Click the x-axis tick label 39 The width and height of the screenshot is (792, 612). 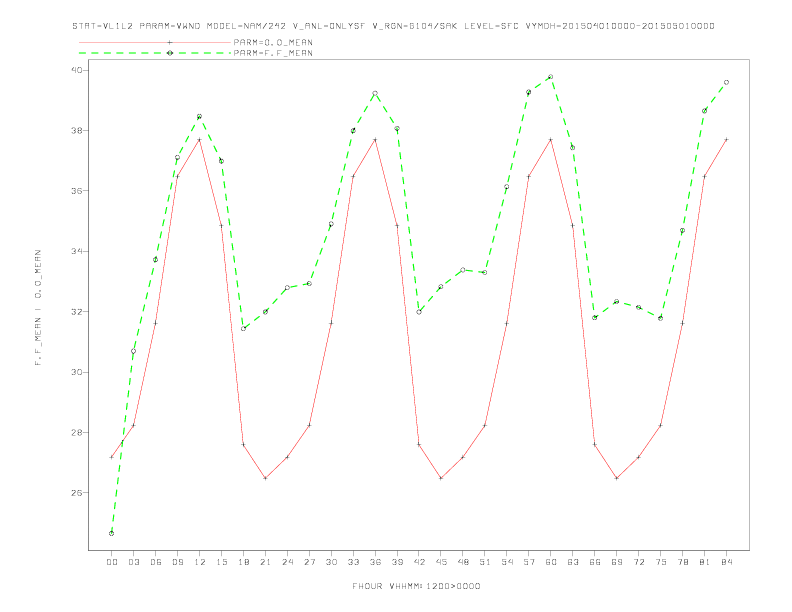397,562
